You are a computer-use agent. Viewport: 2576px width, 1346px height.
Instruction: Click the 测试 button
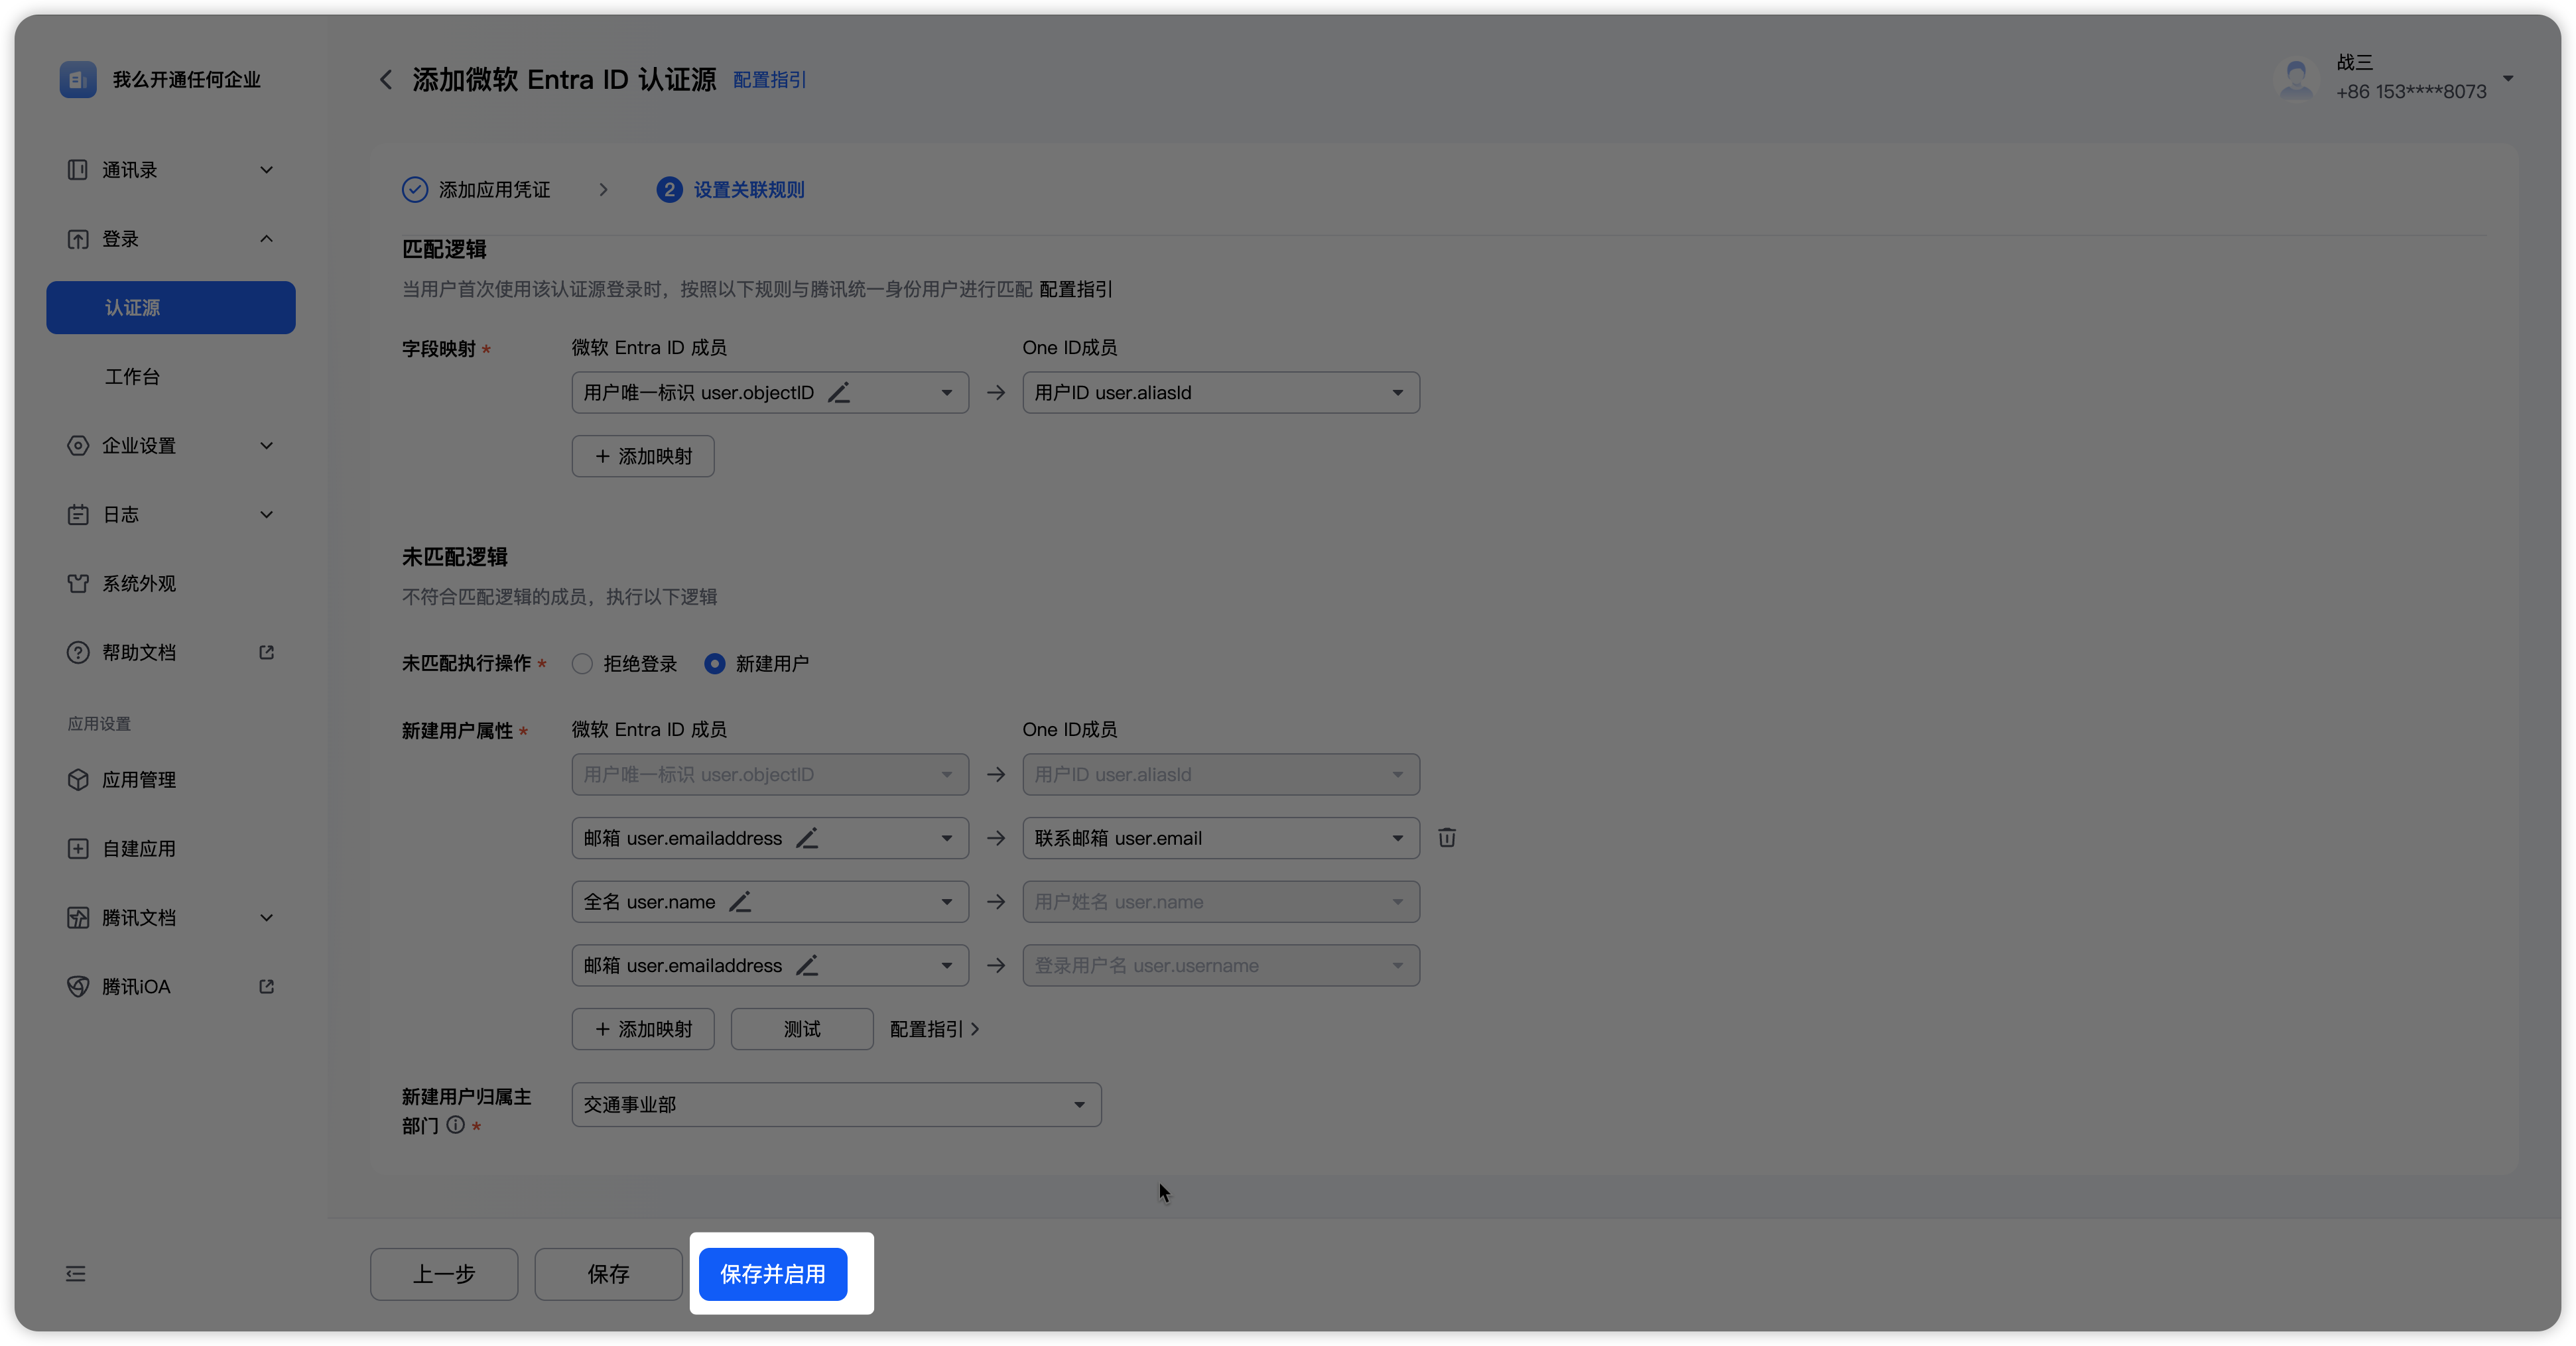[x=801, y=1029]
